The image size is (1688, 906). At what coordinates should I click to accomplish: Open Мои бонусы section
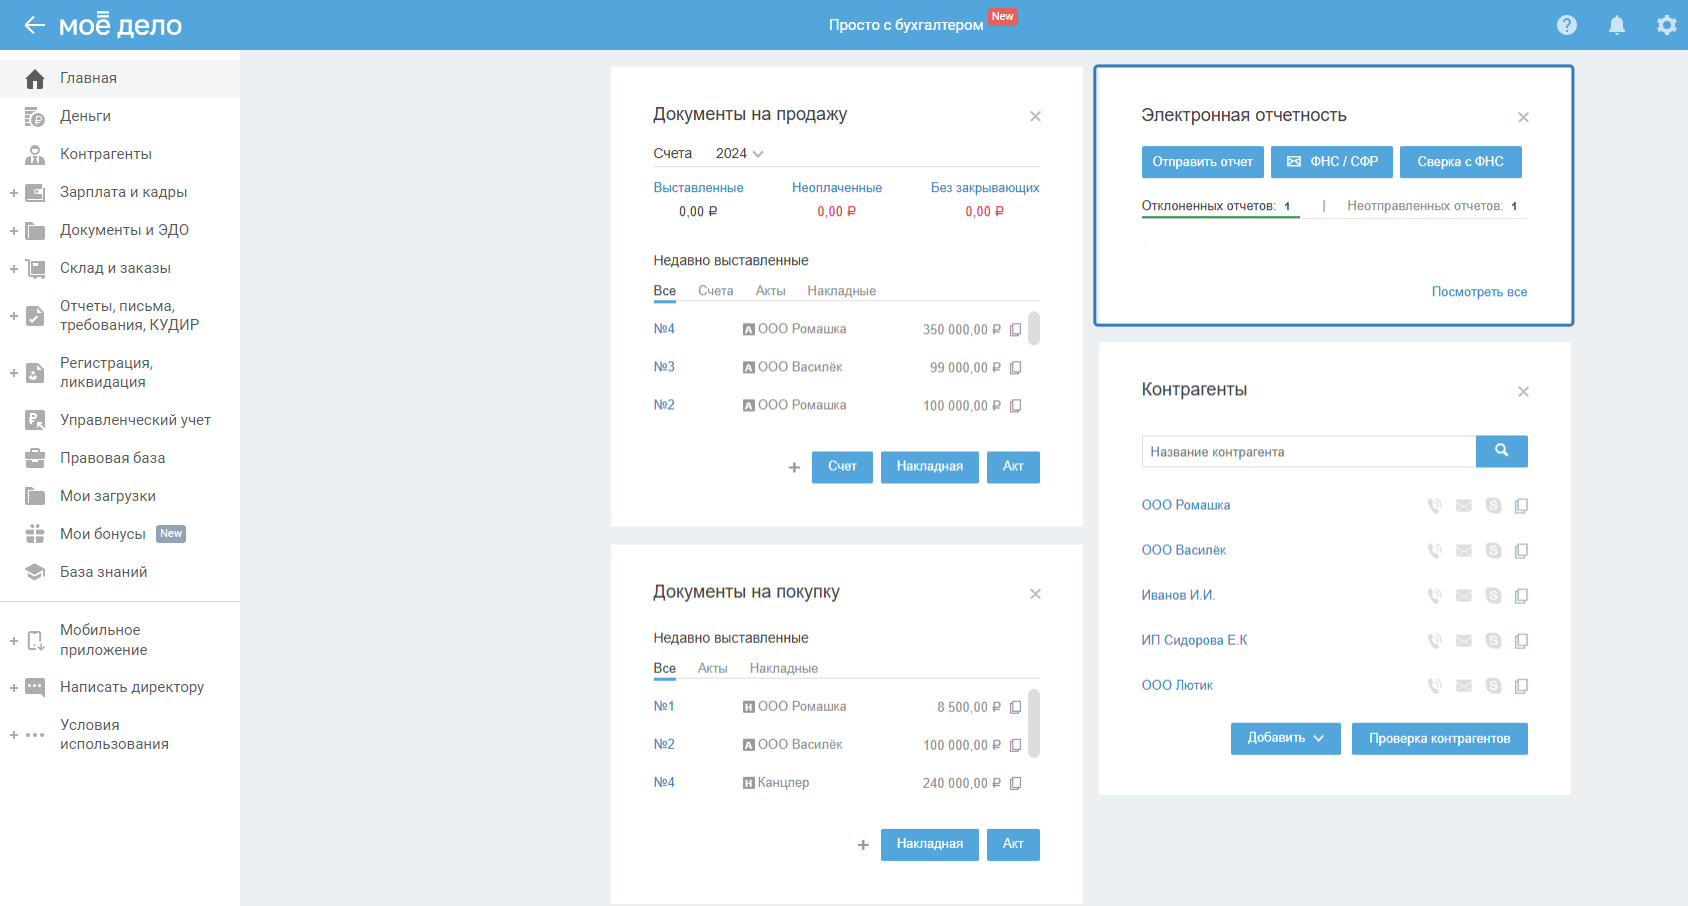[x=120, y=534]
